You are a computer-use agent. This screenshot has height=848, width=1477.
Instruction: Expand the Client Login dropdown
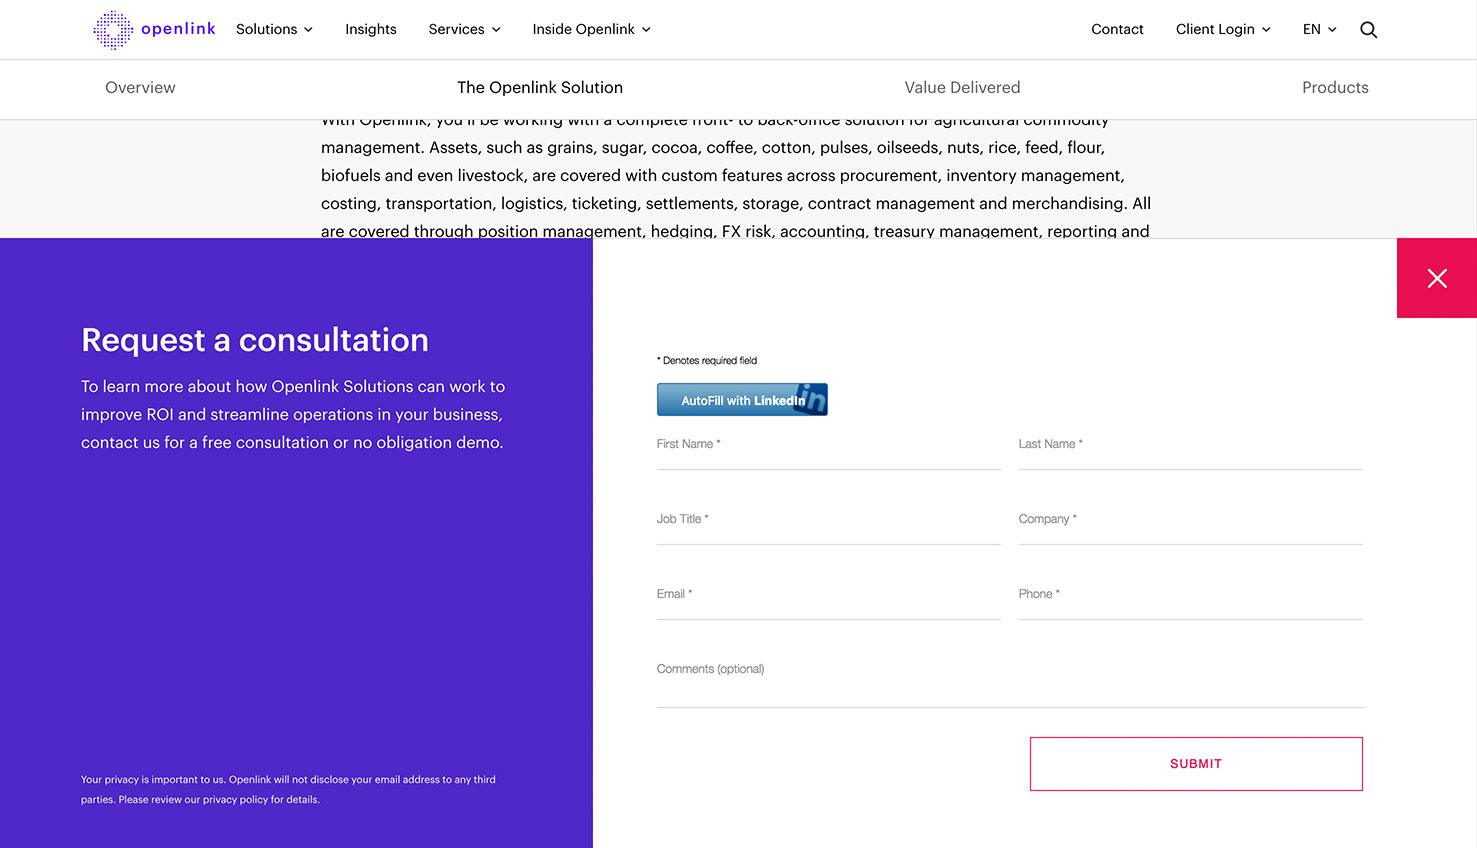tap(1223, 29)
